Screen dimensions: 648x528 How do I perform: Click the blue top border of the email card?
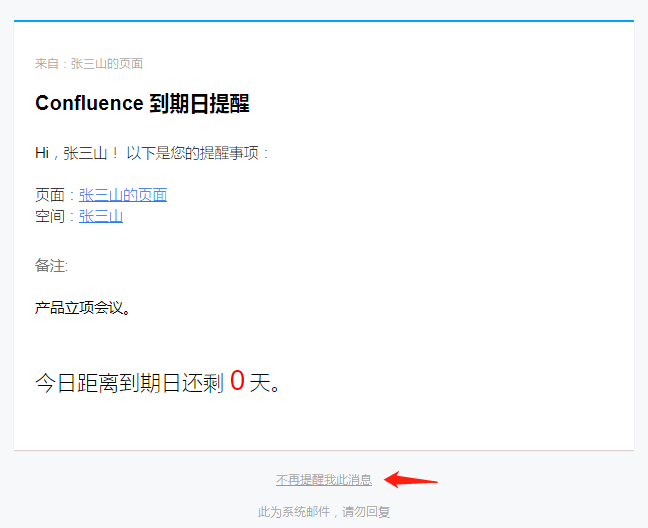pyautogui.click(x=324, y=20)
